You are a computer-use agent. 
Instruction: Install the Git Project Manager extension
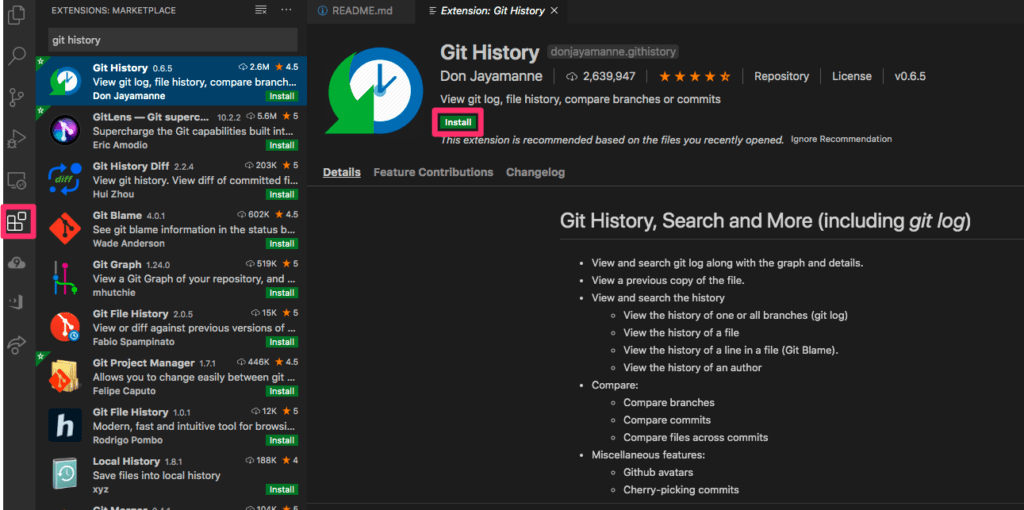(x=282, y=391)
